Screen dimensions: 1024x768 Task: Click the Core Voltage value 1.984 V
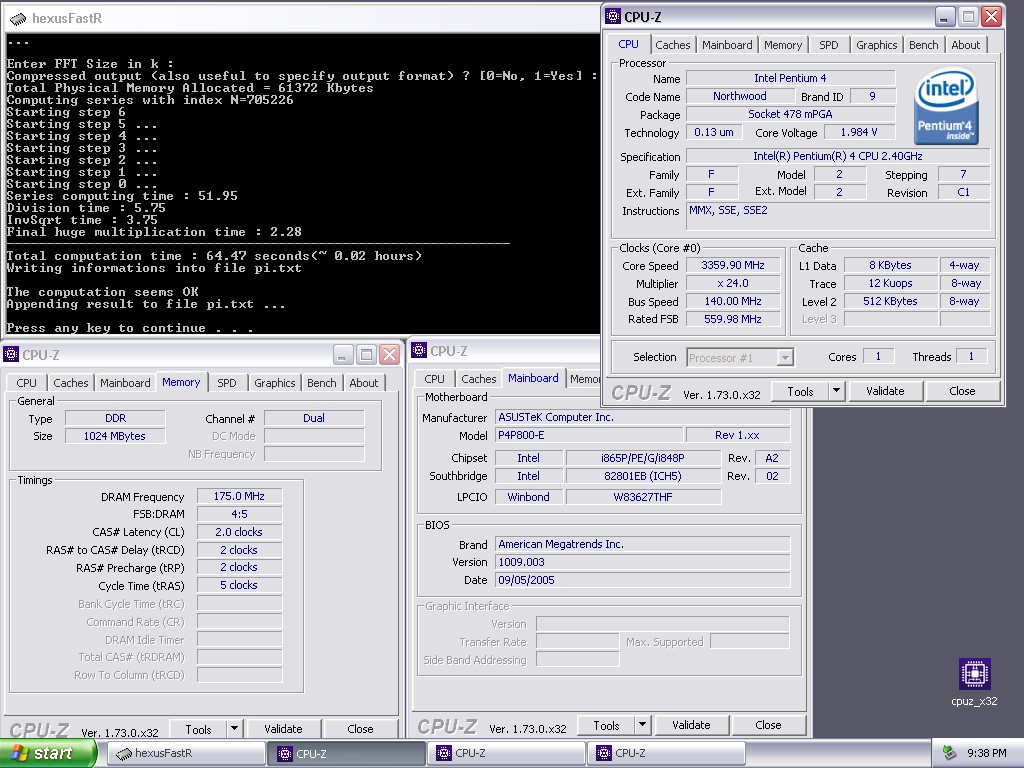point(859,132)
